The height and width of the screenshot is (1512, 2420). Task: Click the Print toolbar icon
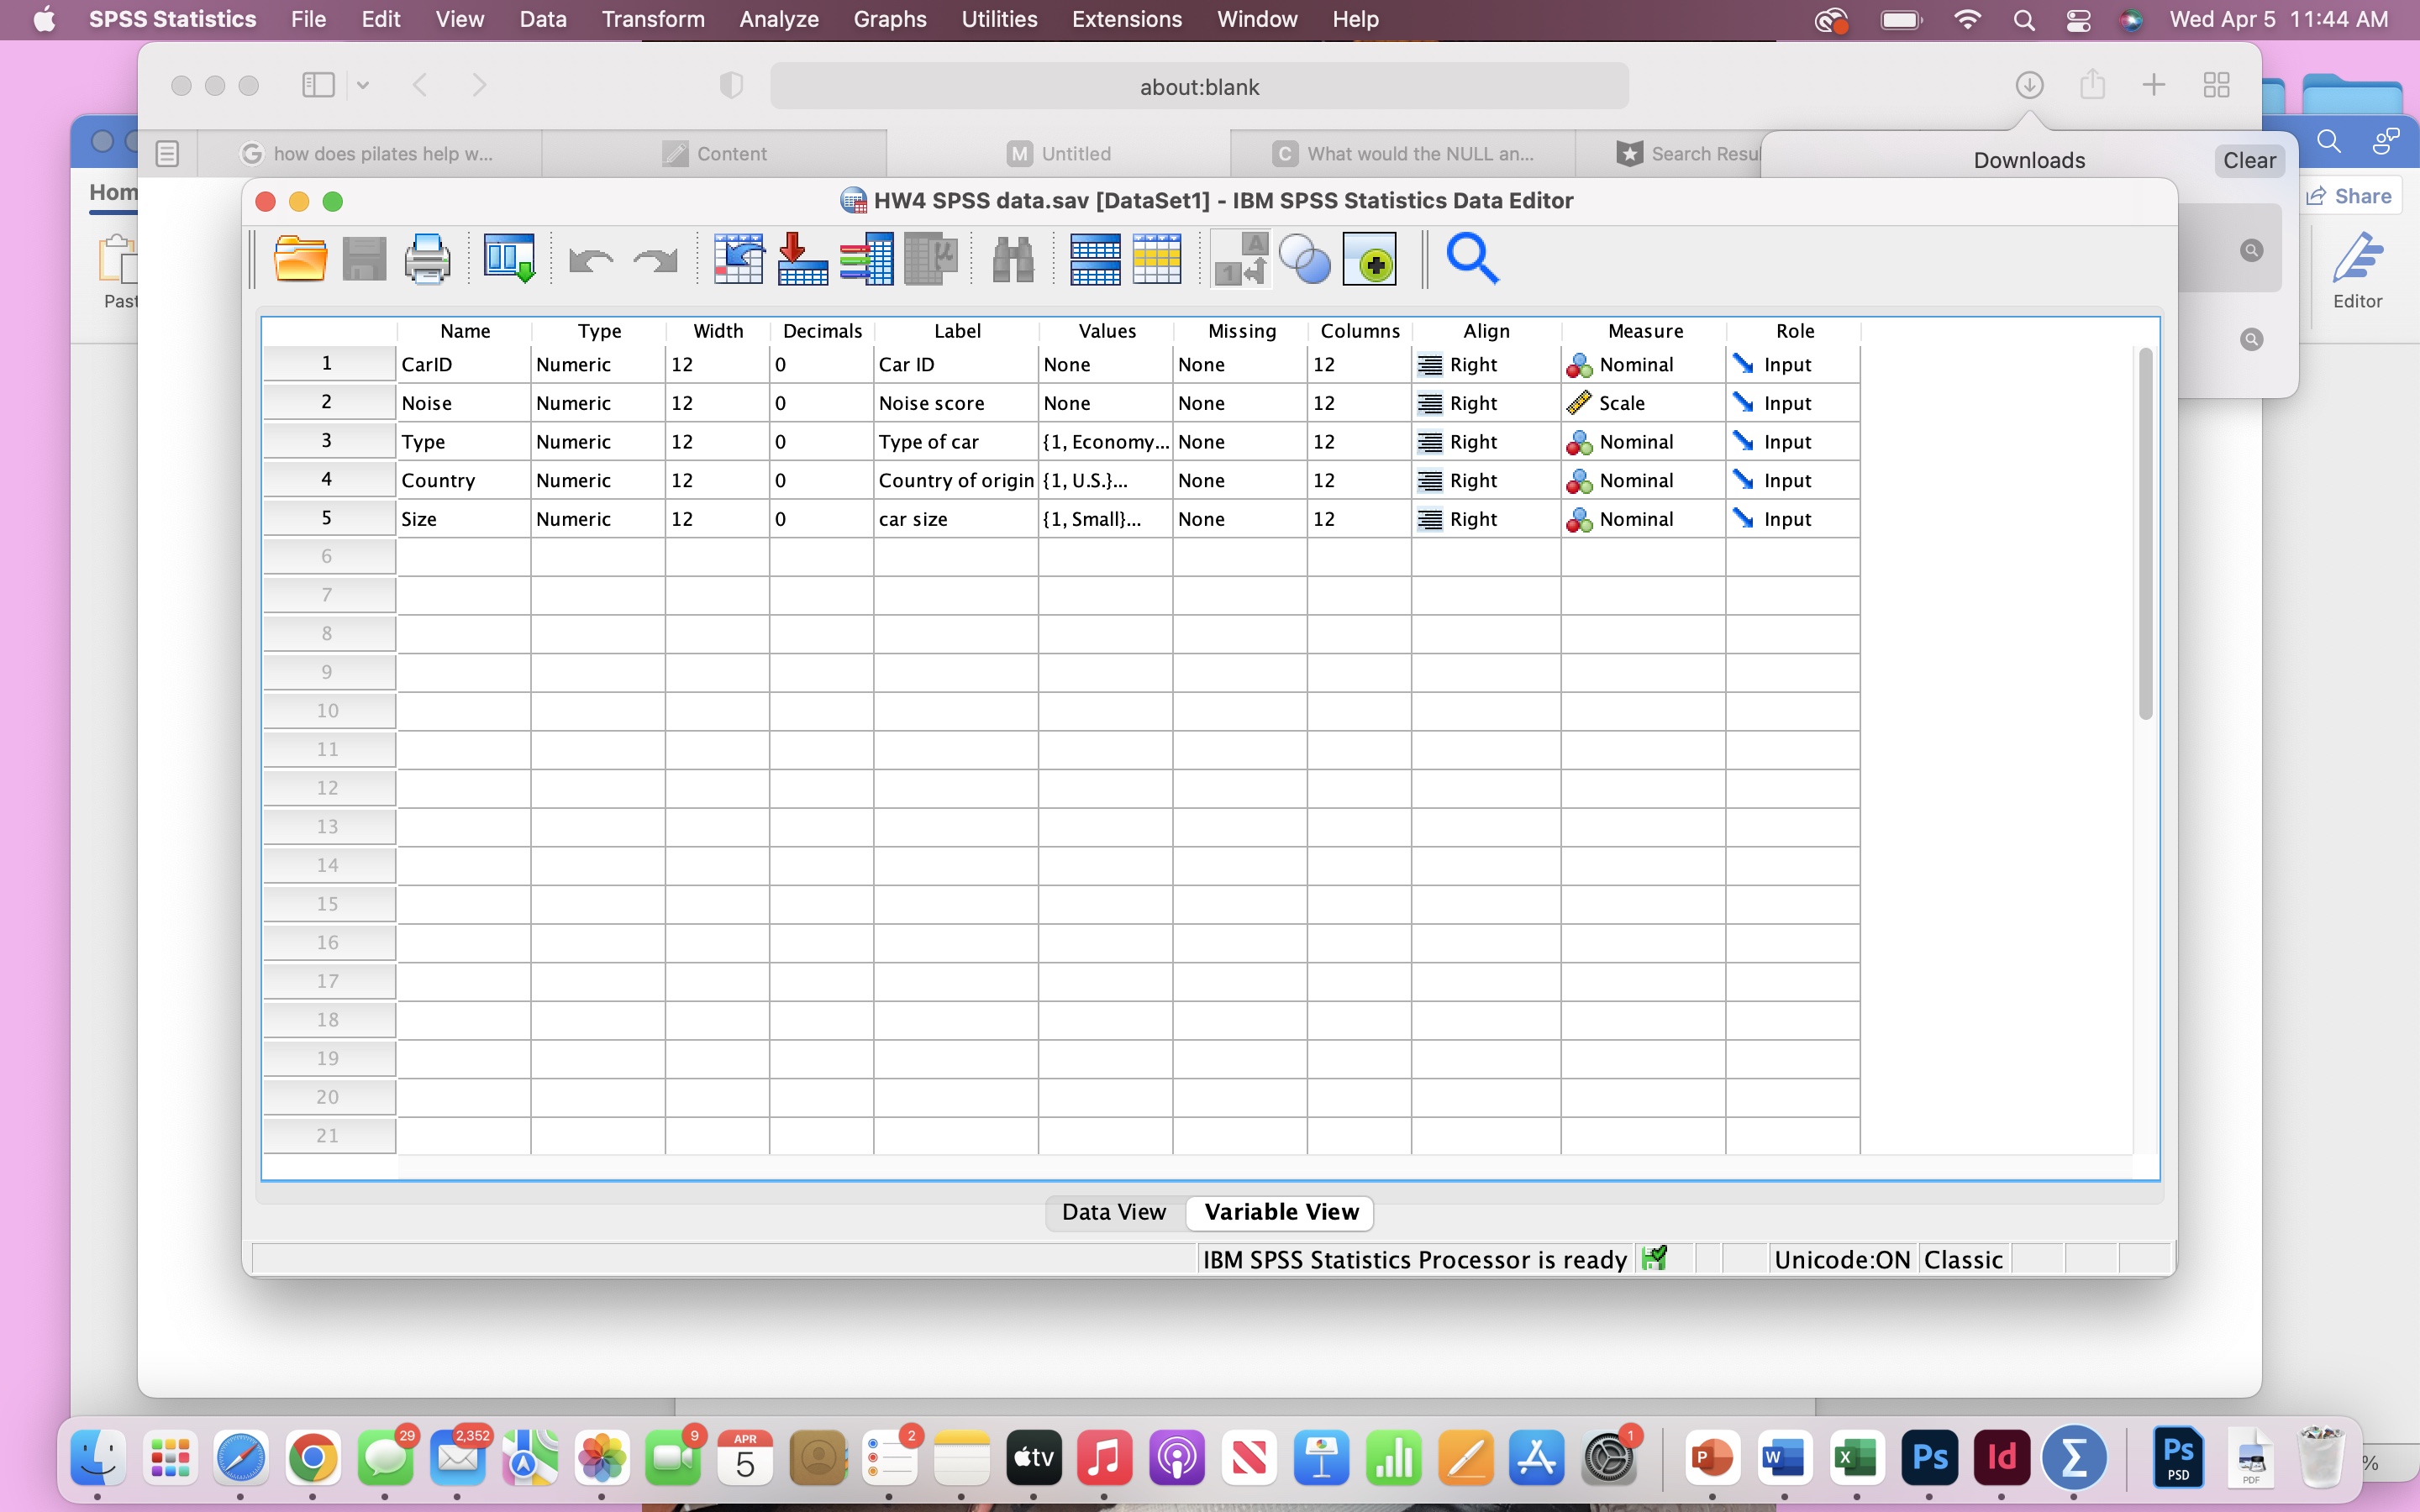point(427,260)
